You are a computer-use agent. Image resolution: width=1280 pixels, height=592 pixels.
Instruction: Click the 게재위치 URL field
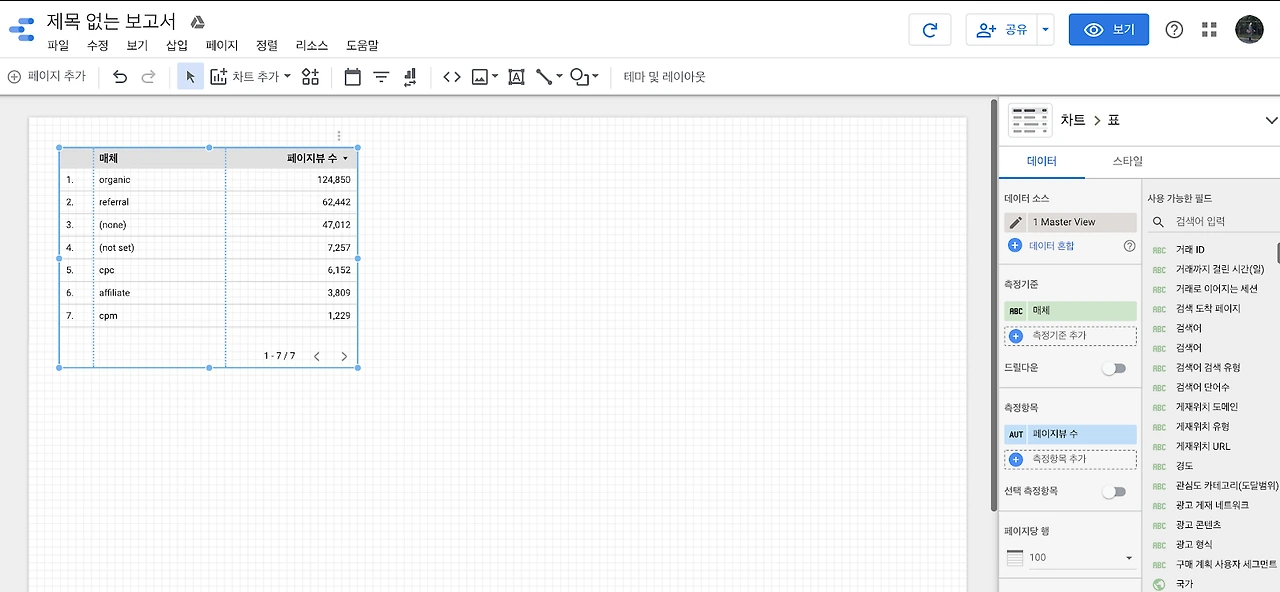pos(1203,446)
